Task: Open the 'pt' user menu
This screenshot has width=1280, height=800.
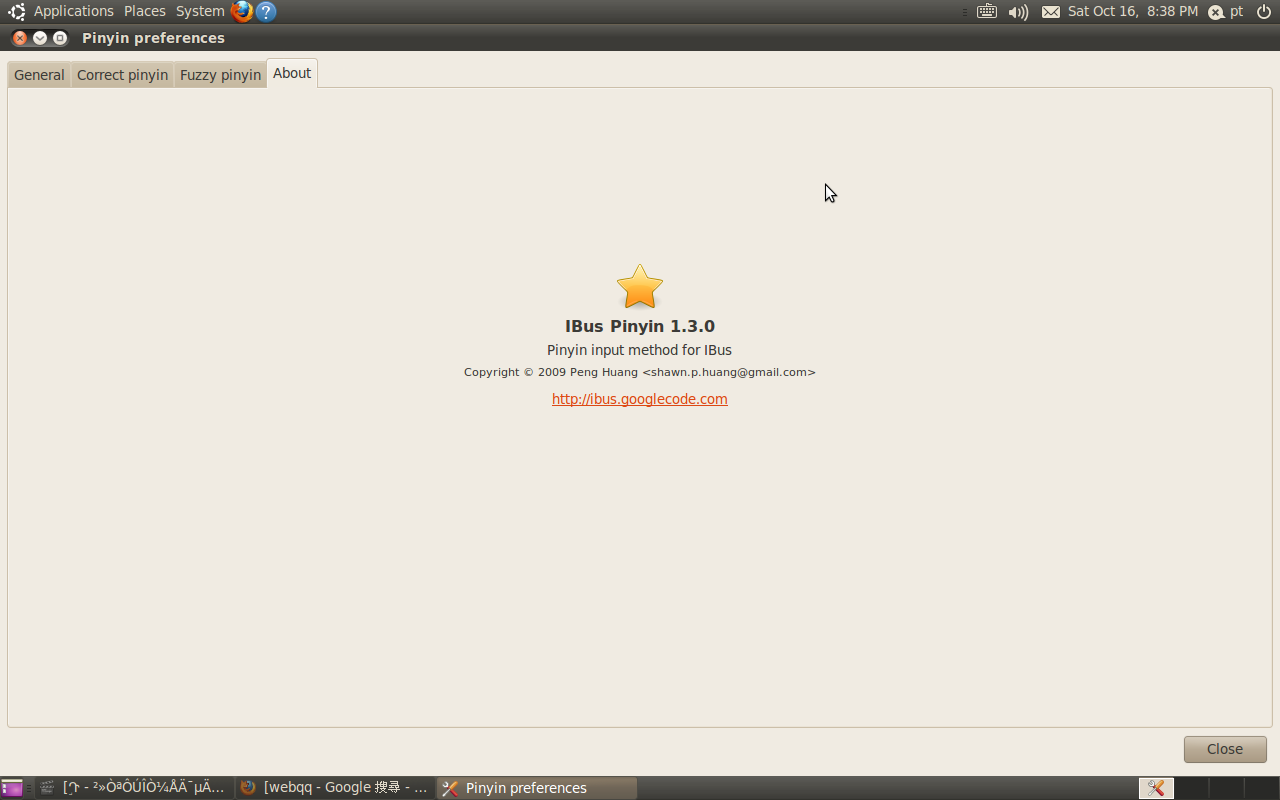Action: coord(1237,11)
